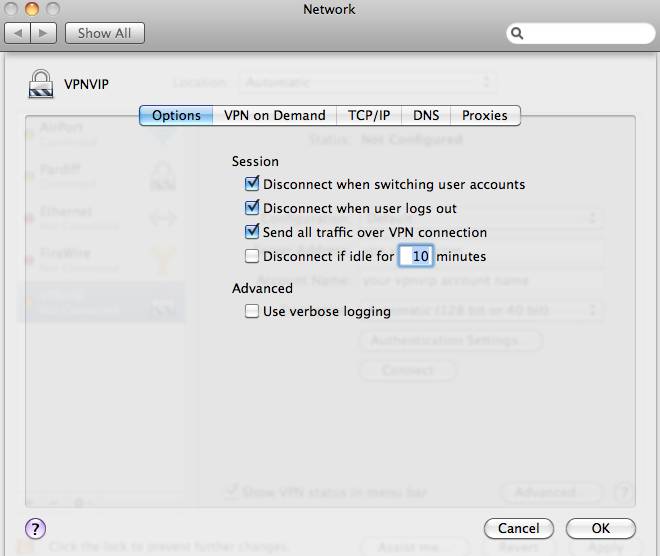660x556 pixels.
Task: Switch to the DNS tab
Action: [x=426, y=115]
